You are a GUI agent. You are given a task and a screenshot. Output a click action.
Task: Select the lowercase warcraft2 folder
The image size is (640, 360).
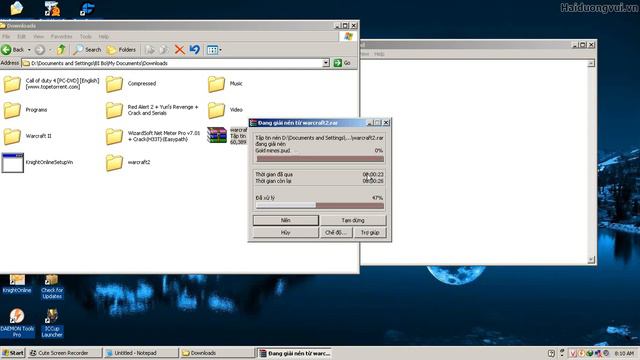coord(128,162)
